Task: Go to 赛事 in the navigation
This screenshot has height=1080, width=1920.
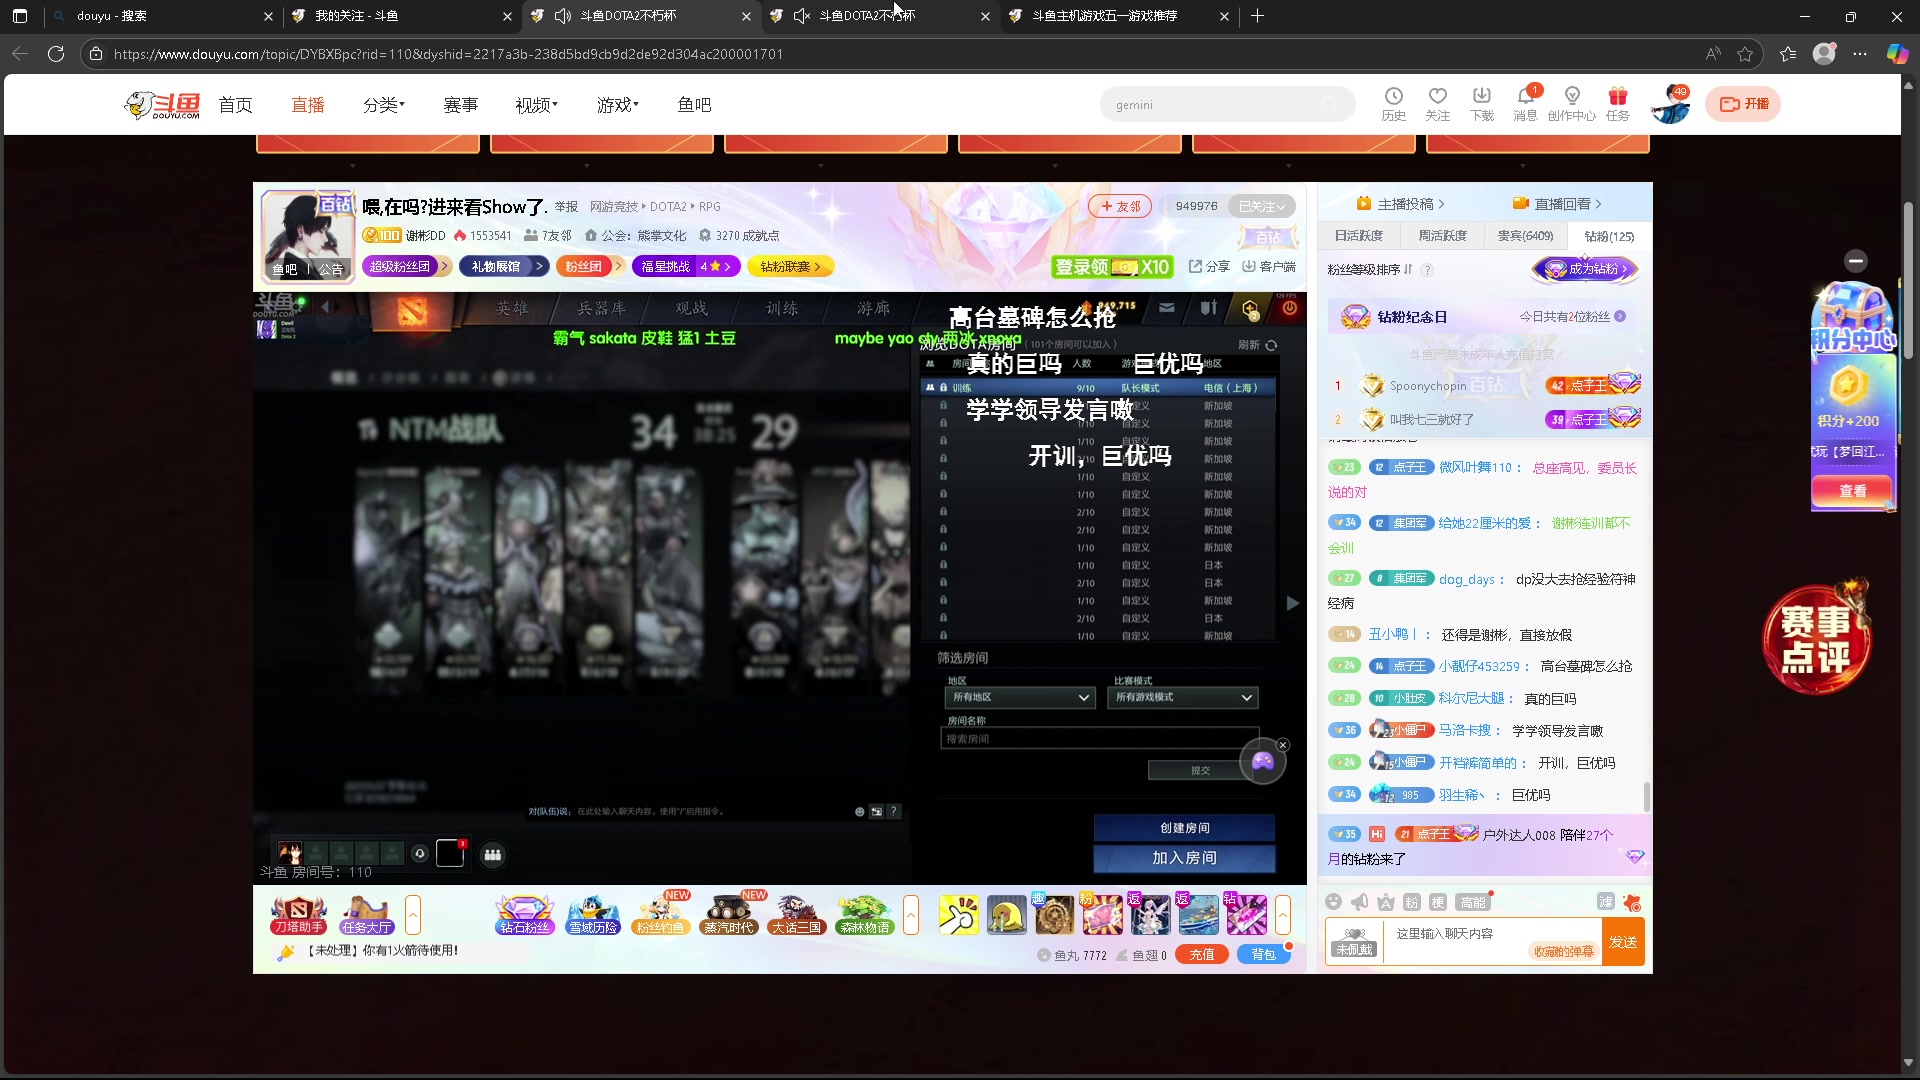Action: [x=461, y=104]
